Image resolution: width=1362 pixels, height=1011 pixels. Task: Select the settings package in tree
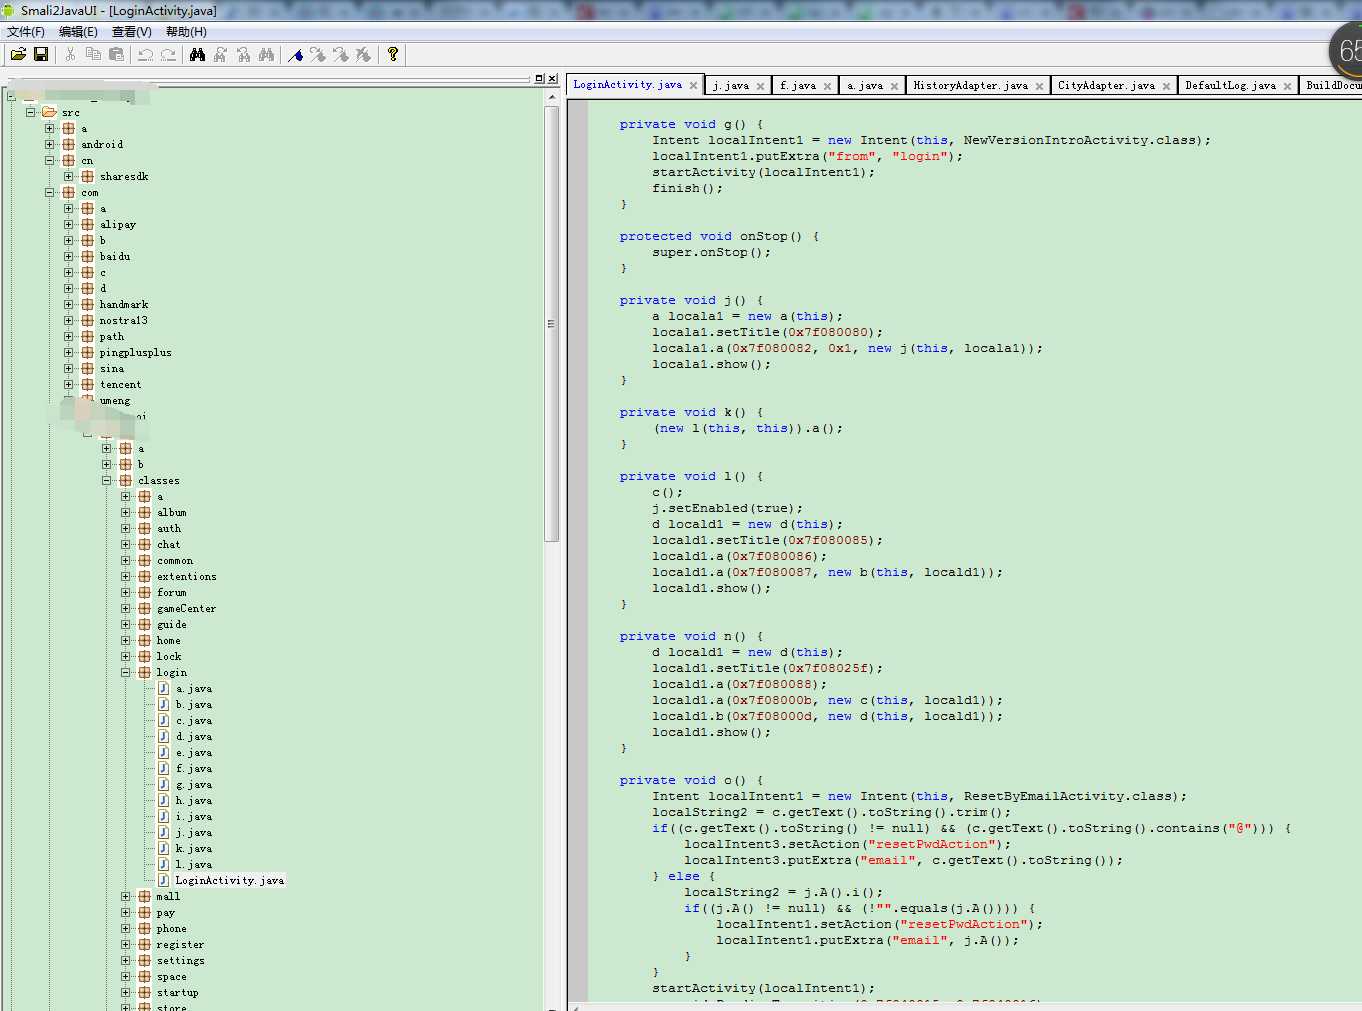[x=180, y=960]
